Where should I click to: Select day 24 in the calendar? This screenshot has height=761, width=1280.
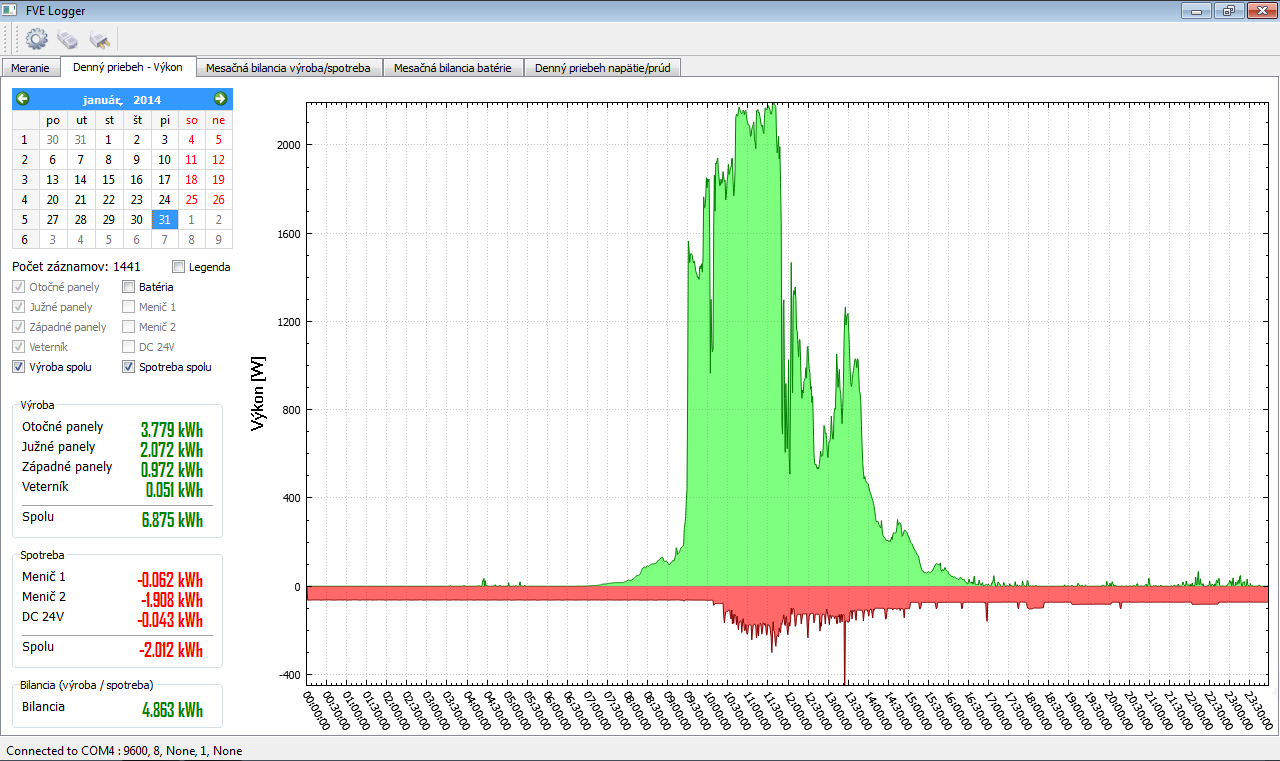pyautogui.click(x=165, y=200)
